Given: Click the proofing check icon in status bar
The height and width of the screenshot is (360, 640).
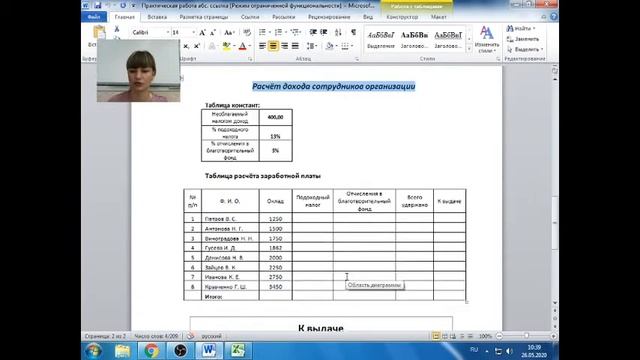Looking at the screenshot, I should (190, 336).
